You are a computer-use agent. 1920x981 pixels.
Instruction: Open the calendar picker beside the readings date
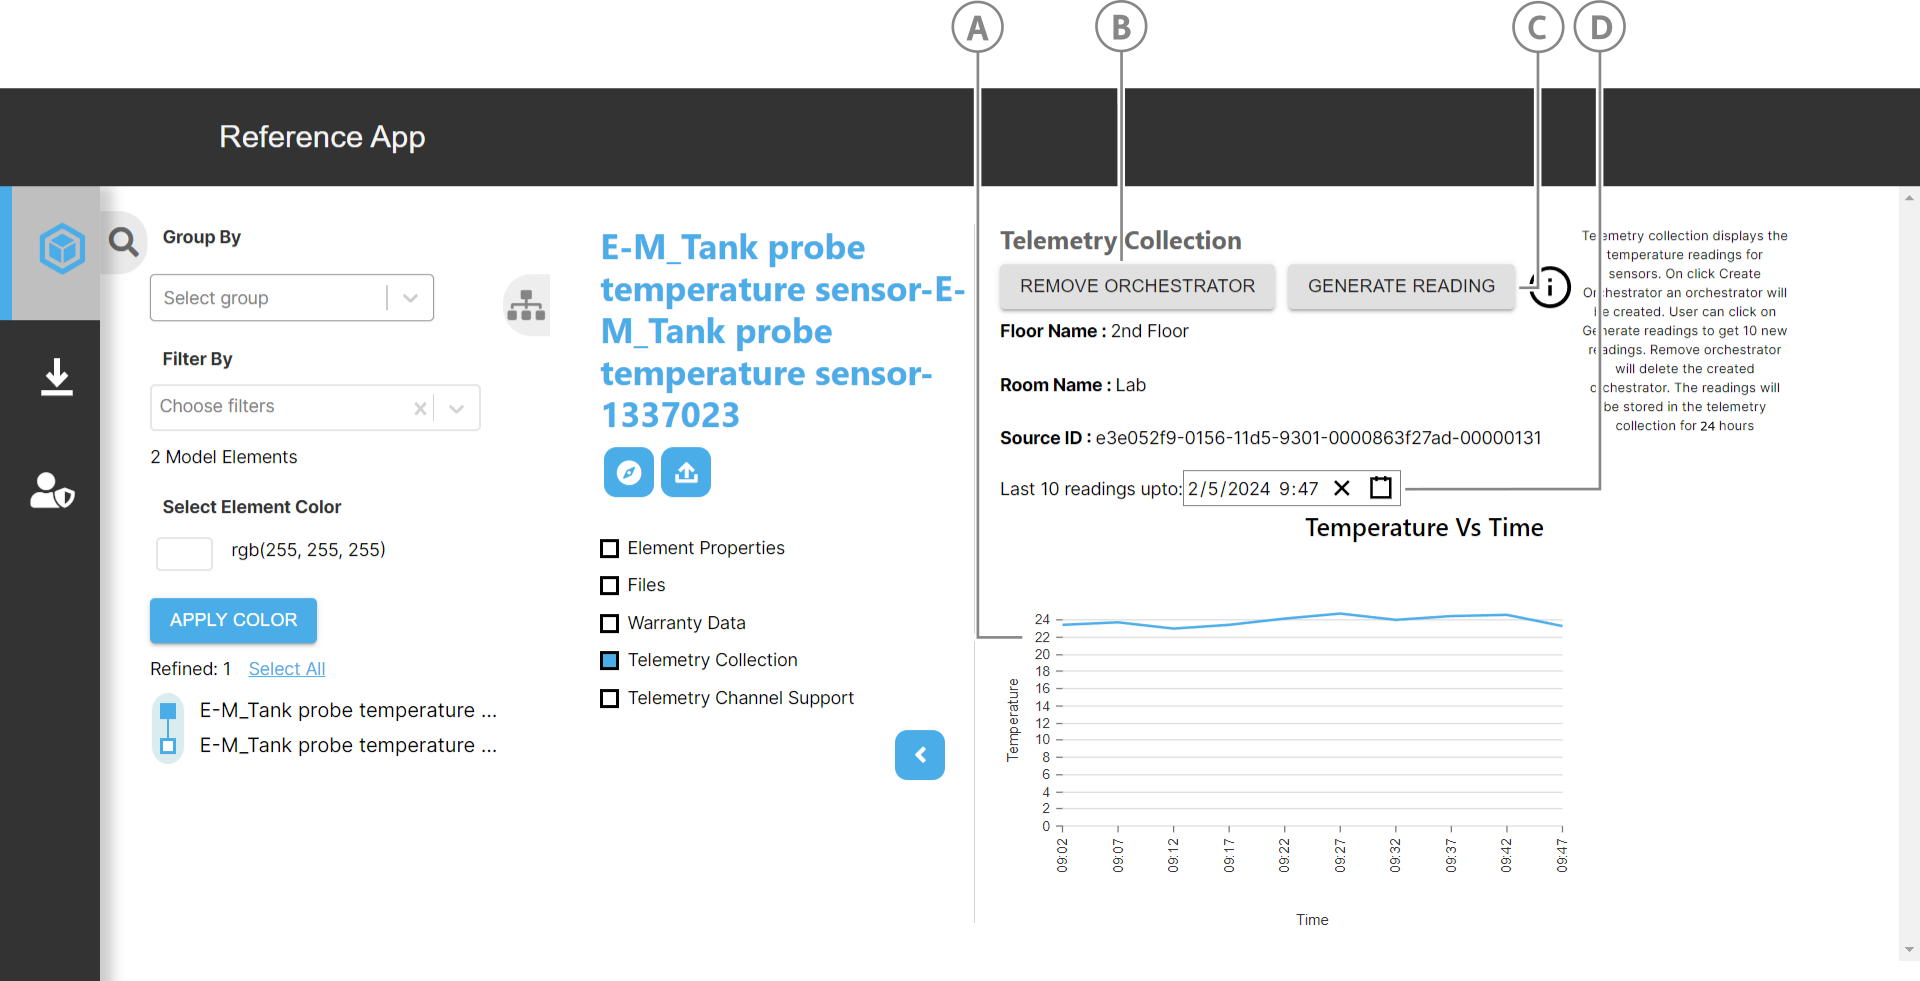coord(1381,488)
